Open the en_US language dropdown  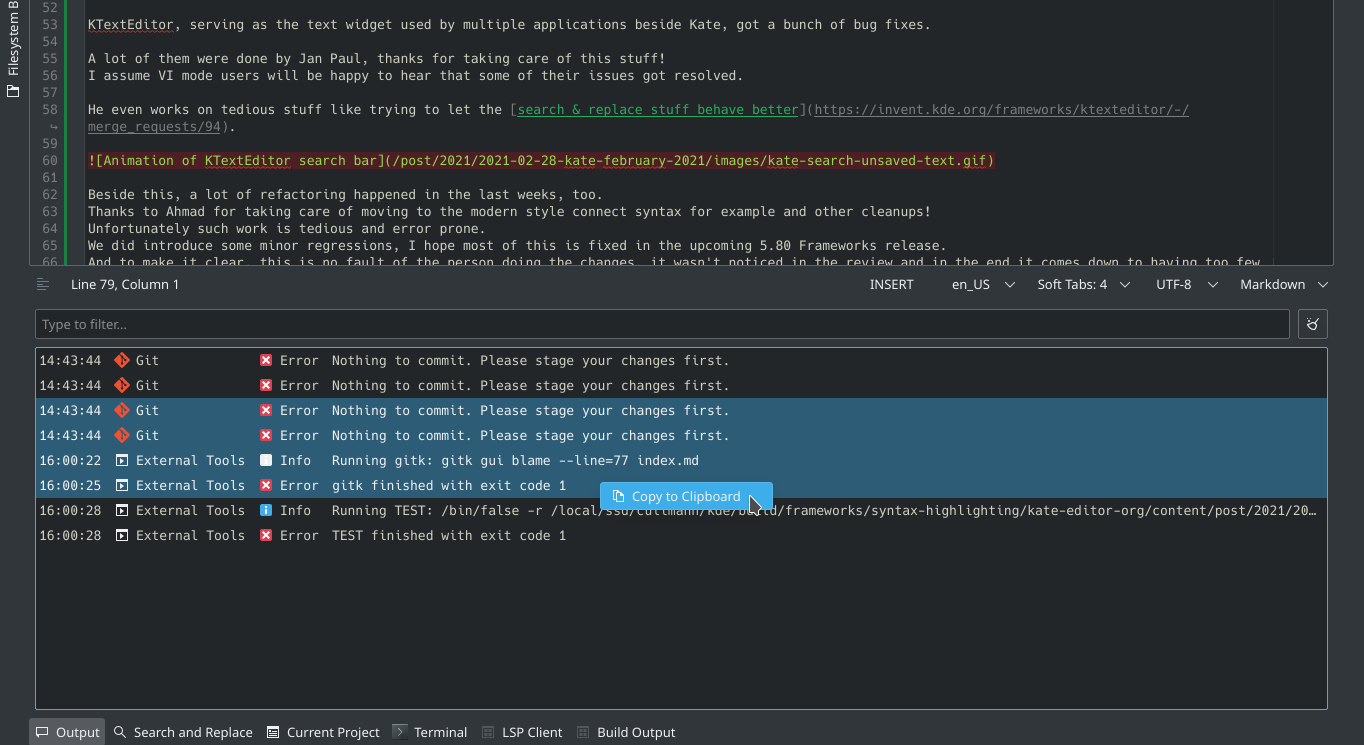pyautogui.click(x=982, y=285)
